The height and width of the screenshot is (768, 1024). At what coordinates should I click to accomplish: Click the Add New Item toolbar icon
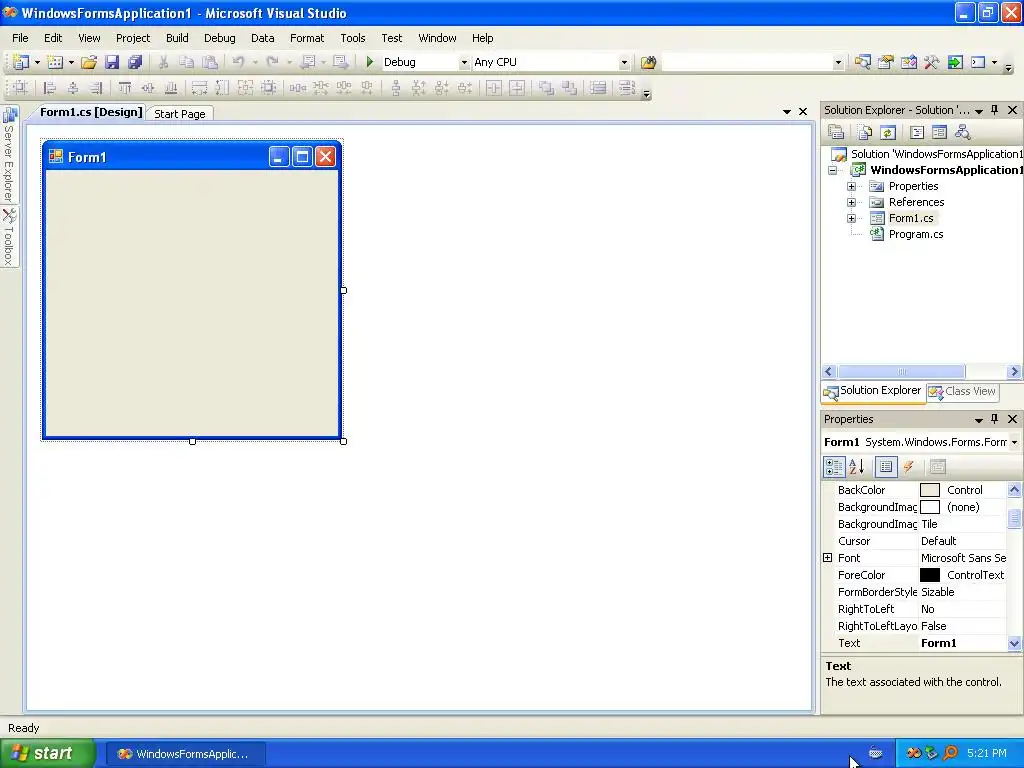point(56,62)
